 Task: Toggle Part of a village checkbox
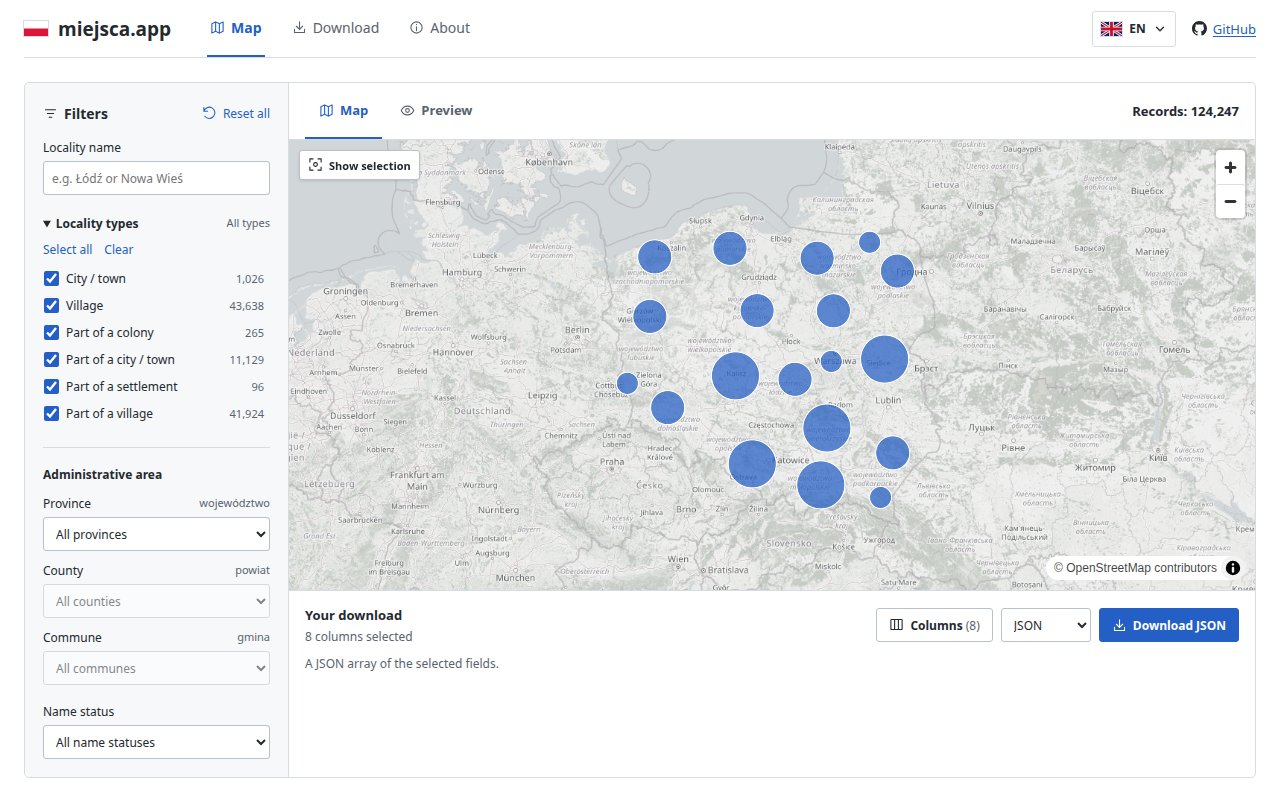[51, 414]
